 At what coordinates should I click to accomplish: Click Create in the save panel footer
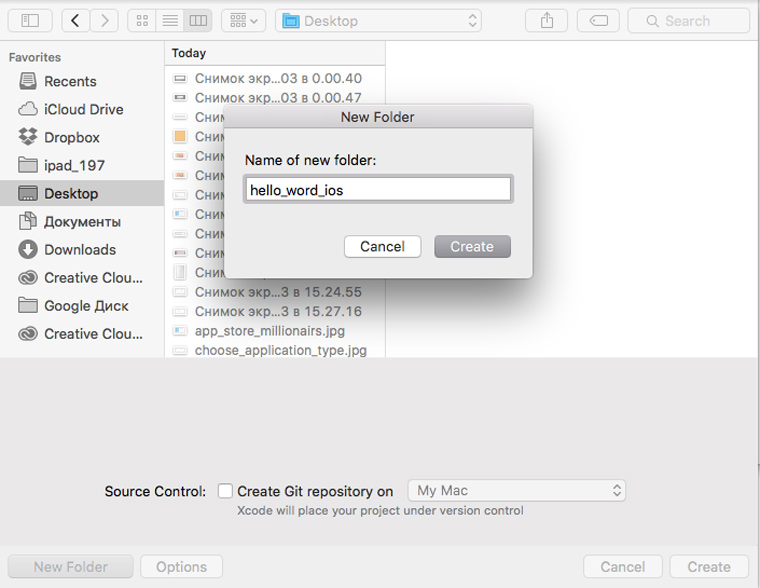pyautogui.click(x=709, y=567)
